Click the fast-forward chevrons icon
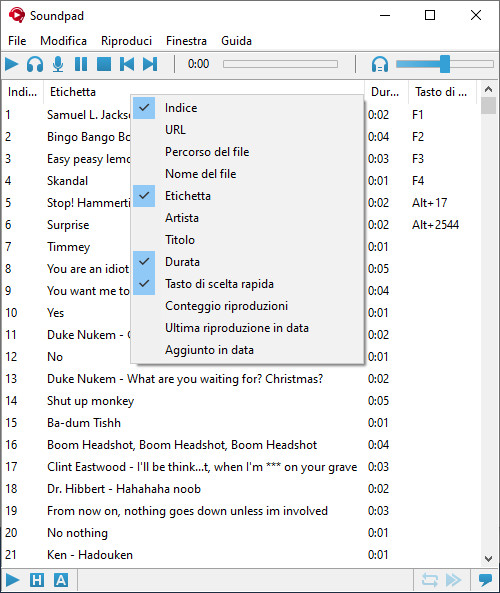500x593 pixels. (453, 580)
